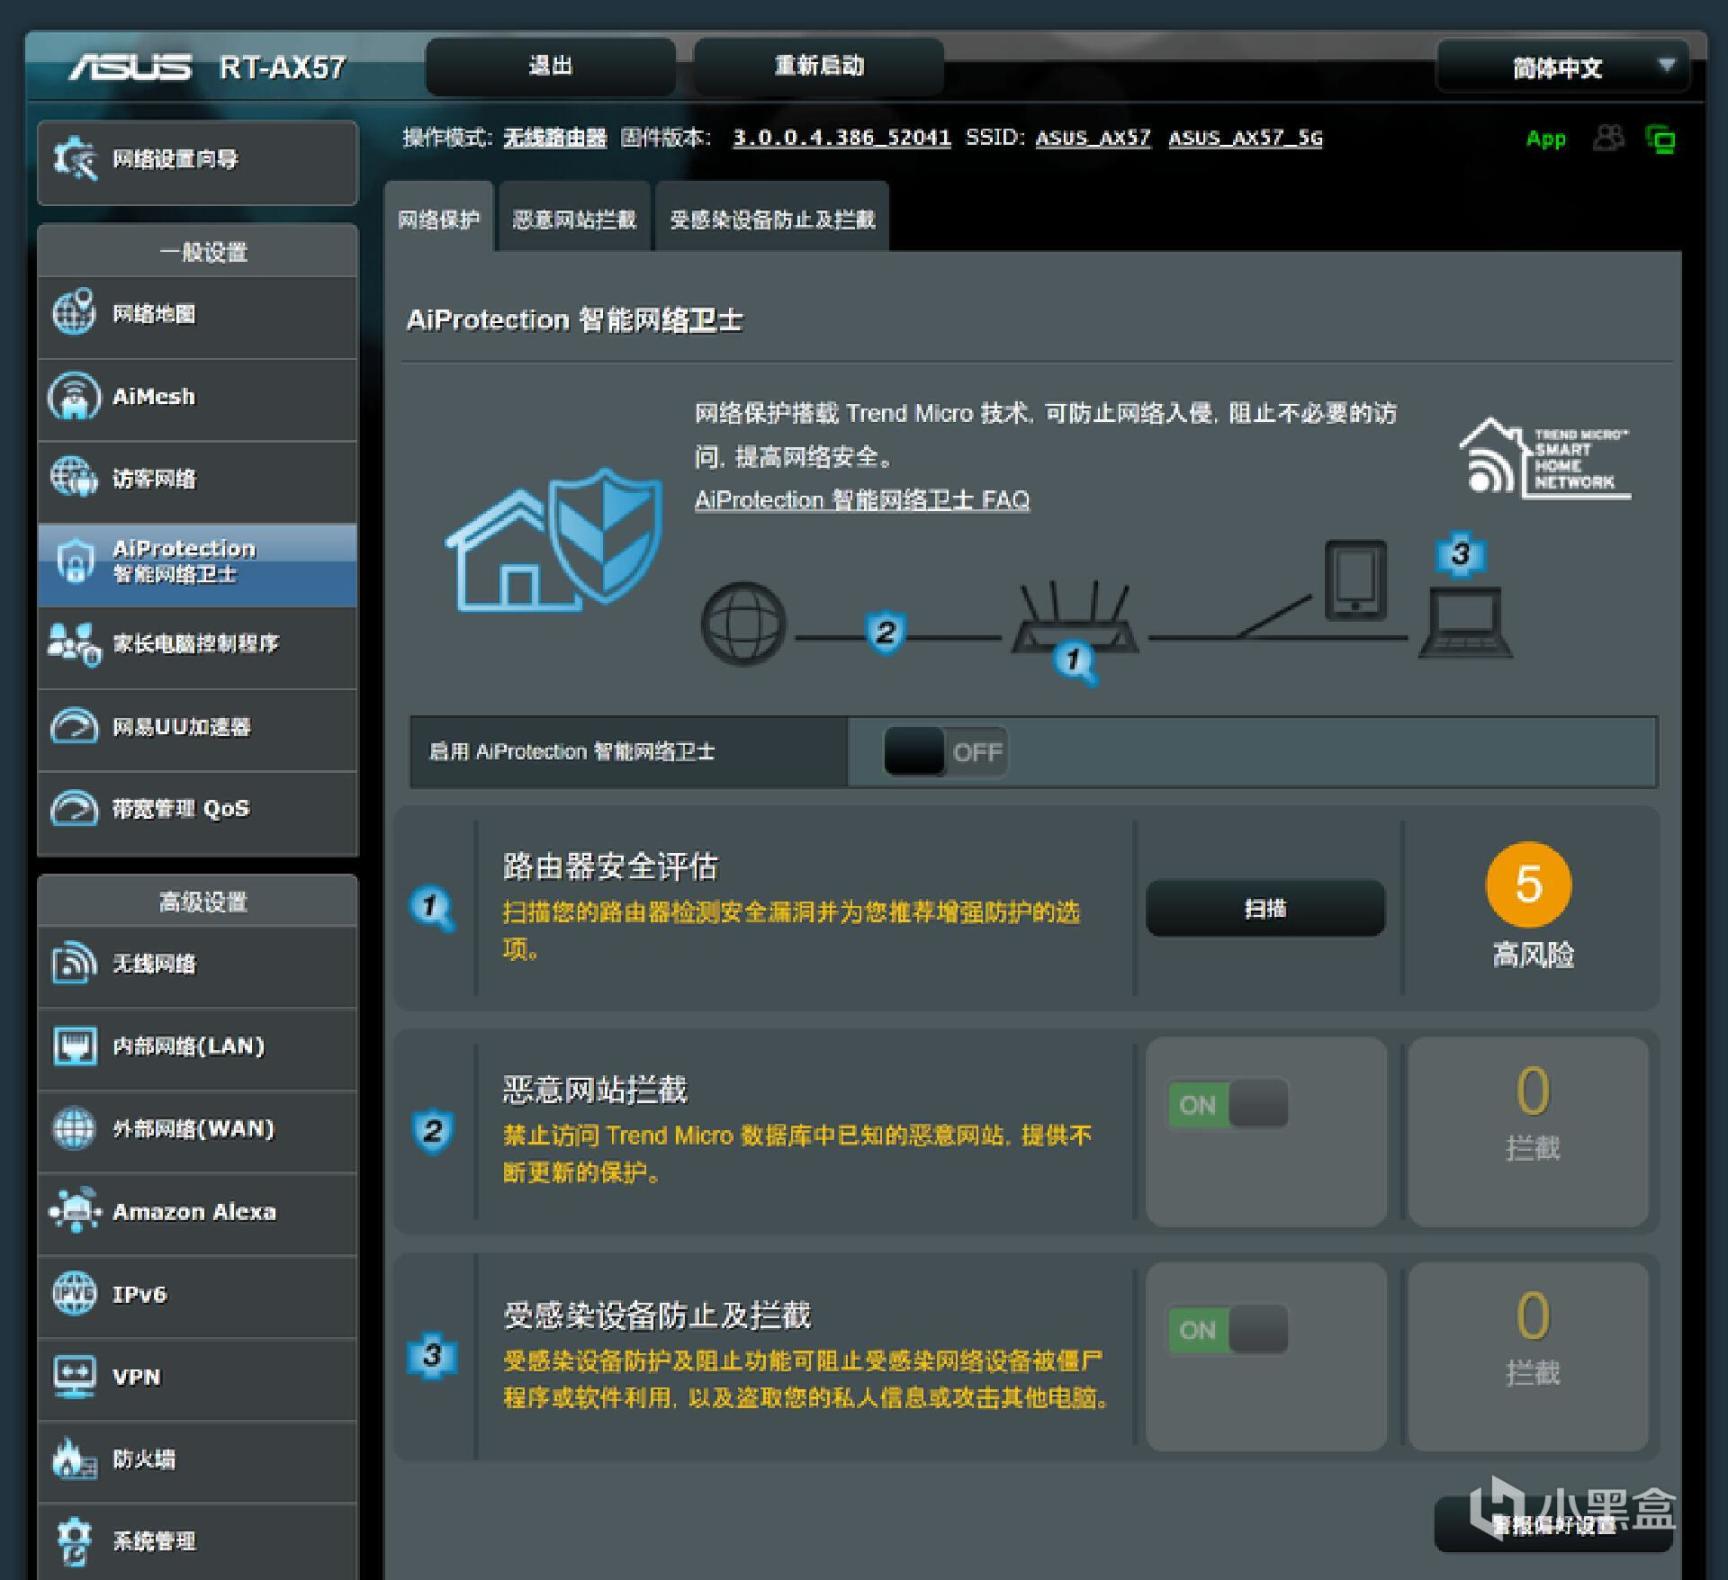Click the ASUS_AX57 SSID link
Viewport: 1728px width, 1580px height.
pos(1093,137)
